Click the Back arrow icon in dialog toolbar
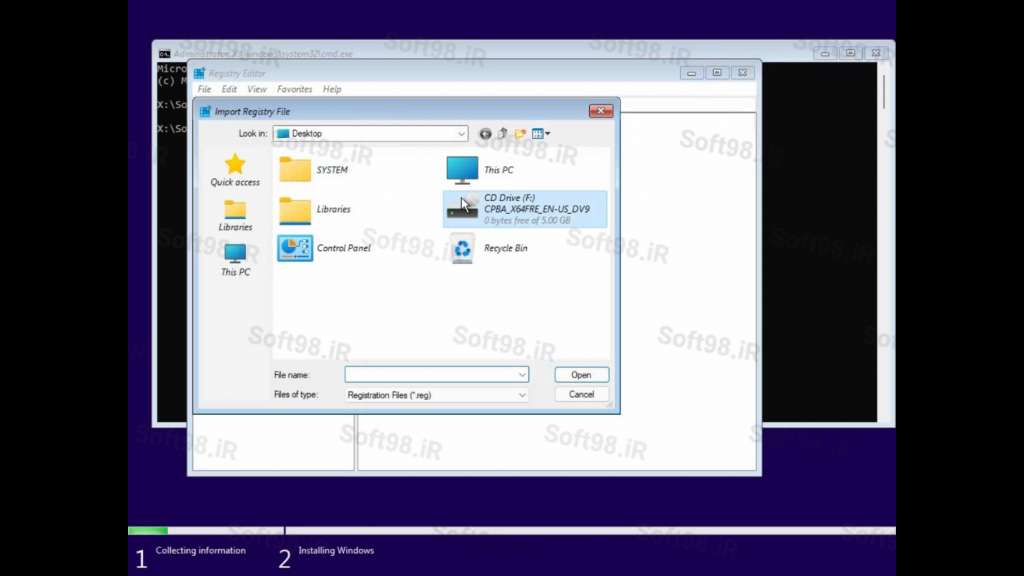 pos(485,134)
